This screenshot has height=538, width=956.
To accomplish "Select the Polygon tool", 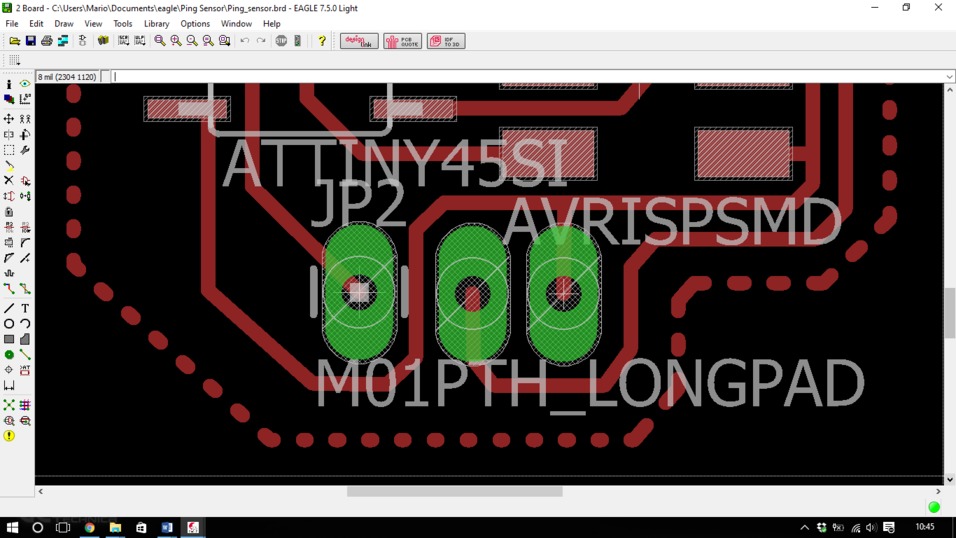I will click(x=25, y=339).
